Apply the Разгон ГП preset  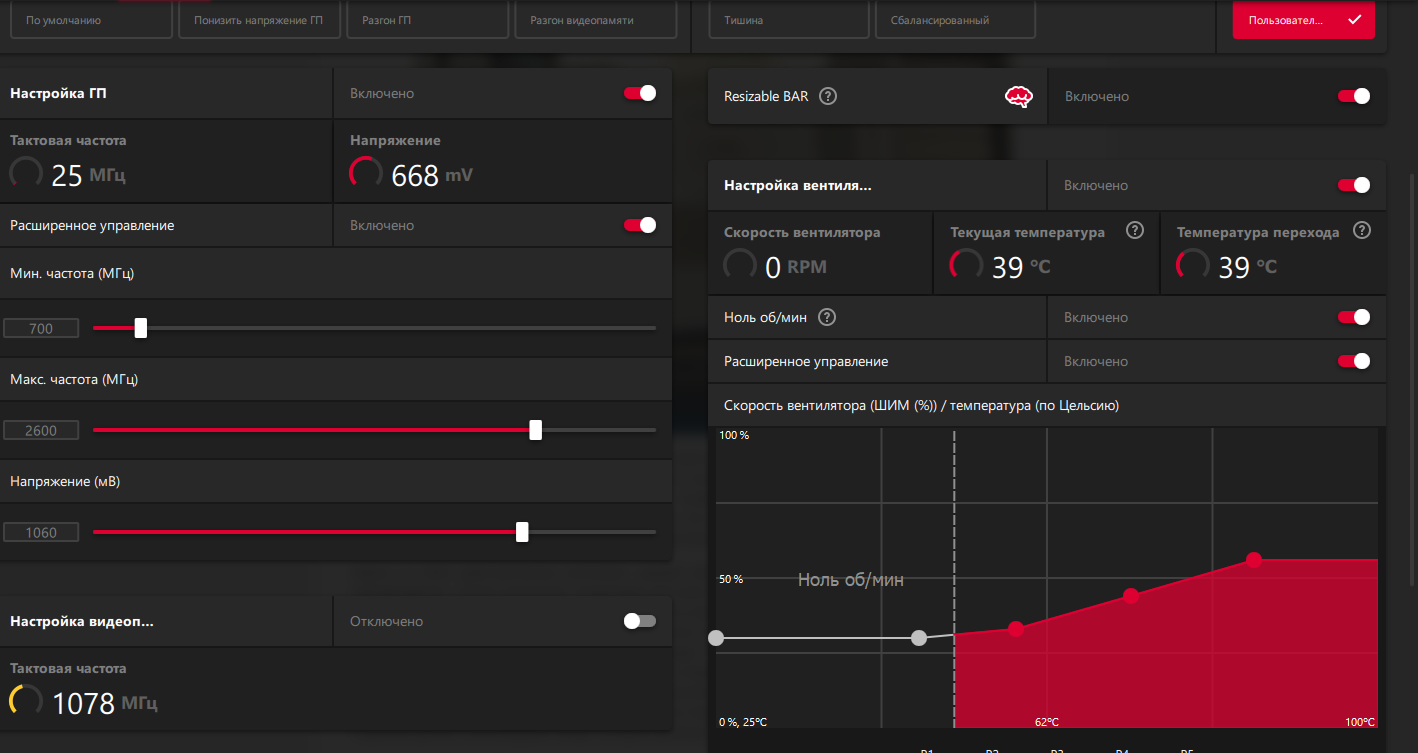pos(428,19)
